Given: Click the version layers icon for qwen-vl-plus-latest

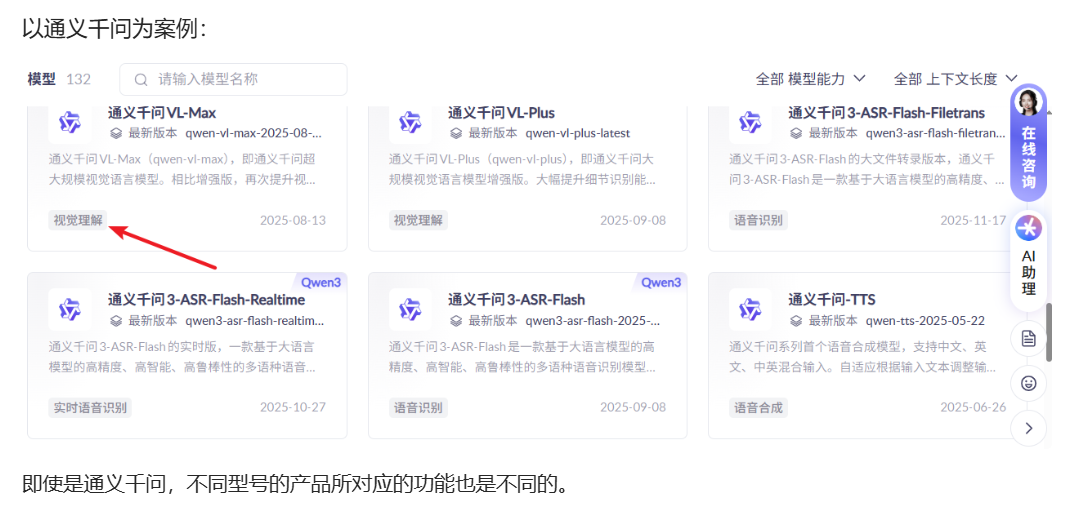Looking at the screenshot, I should pos(456,134).
